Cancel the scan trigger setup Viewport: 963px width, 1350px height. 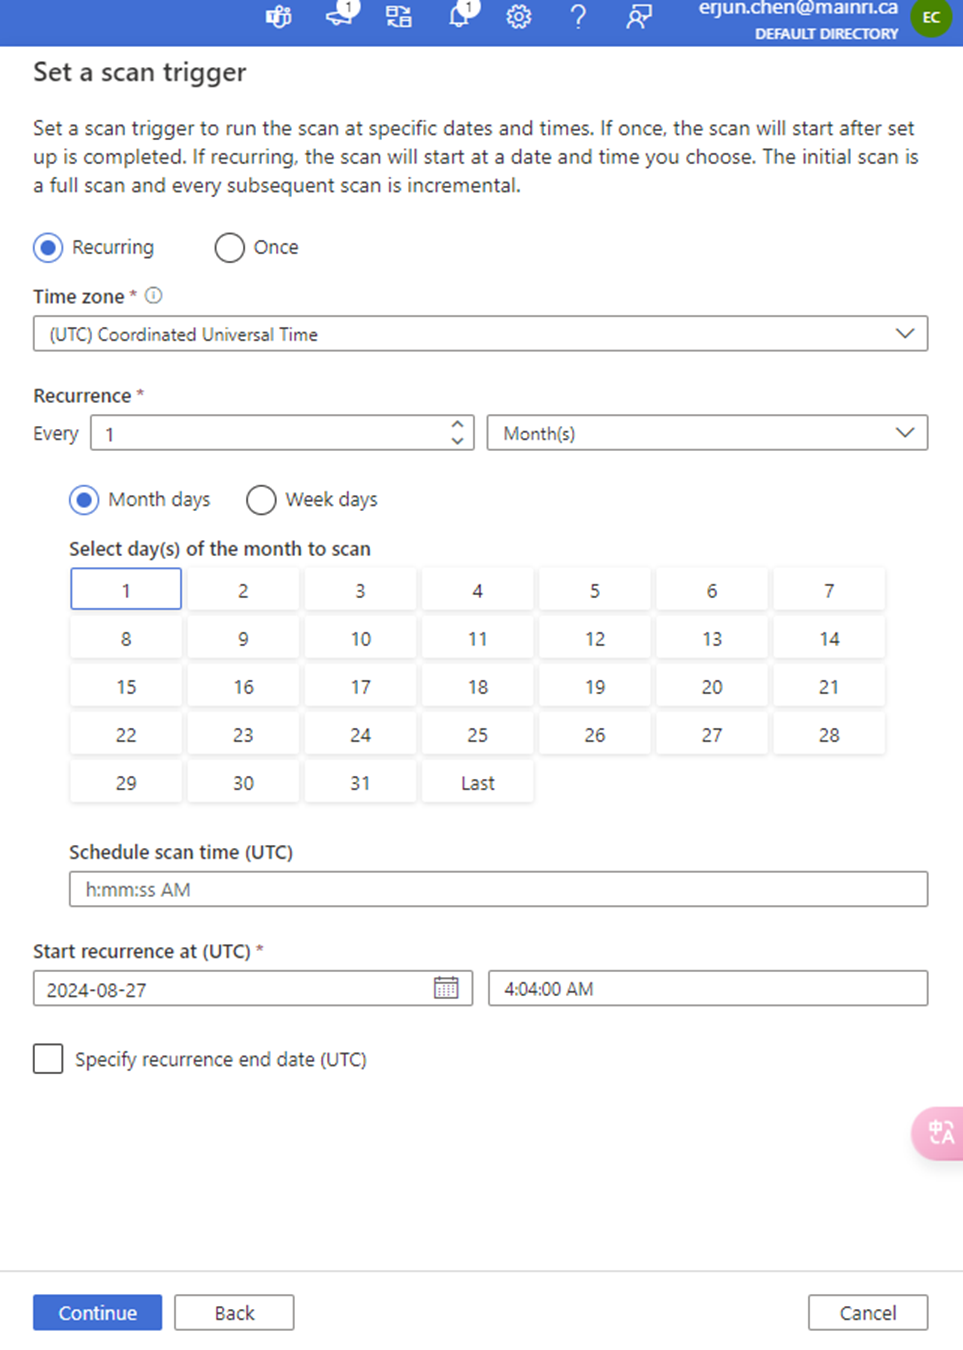[x=867, y=1312]
